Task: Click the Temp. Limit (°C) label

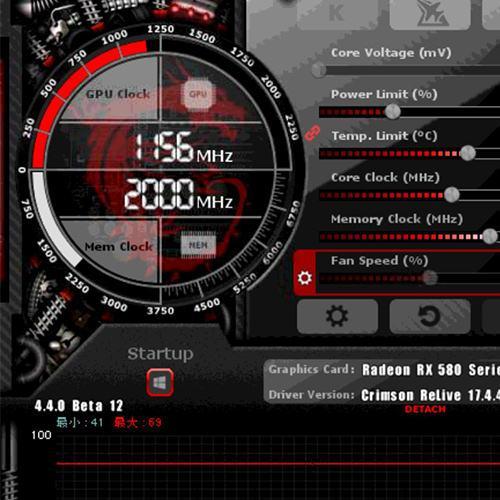Action: (x=384, y=136)
